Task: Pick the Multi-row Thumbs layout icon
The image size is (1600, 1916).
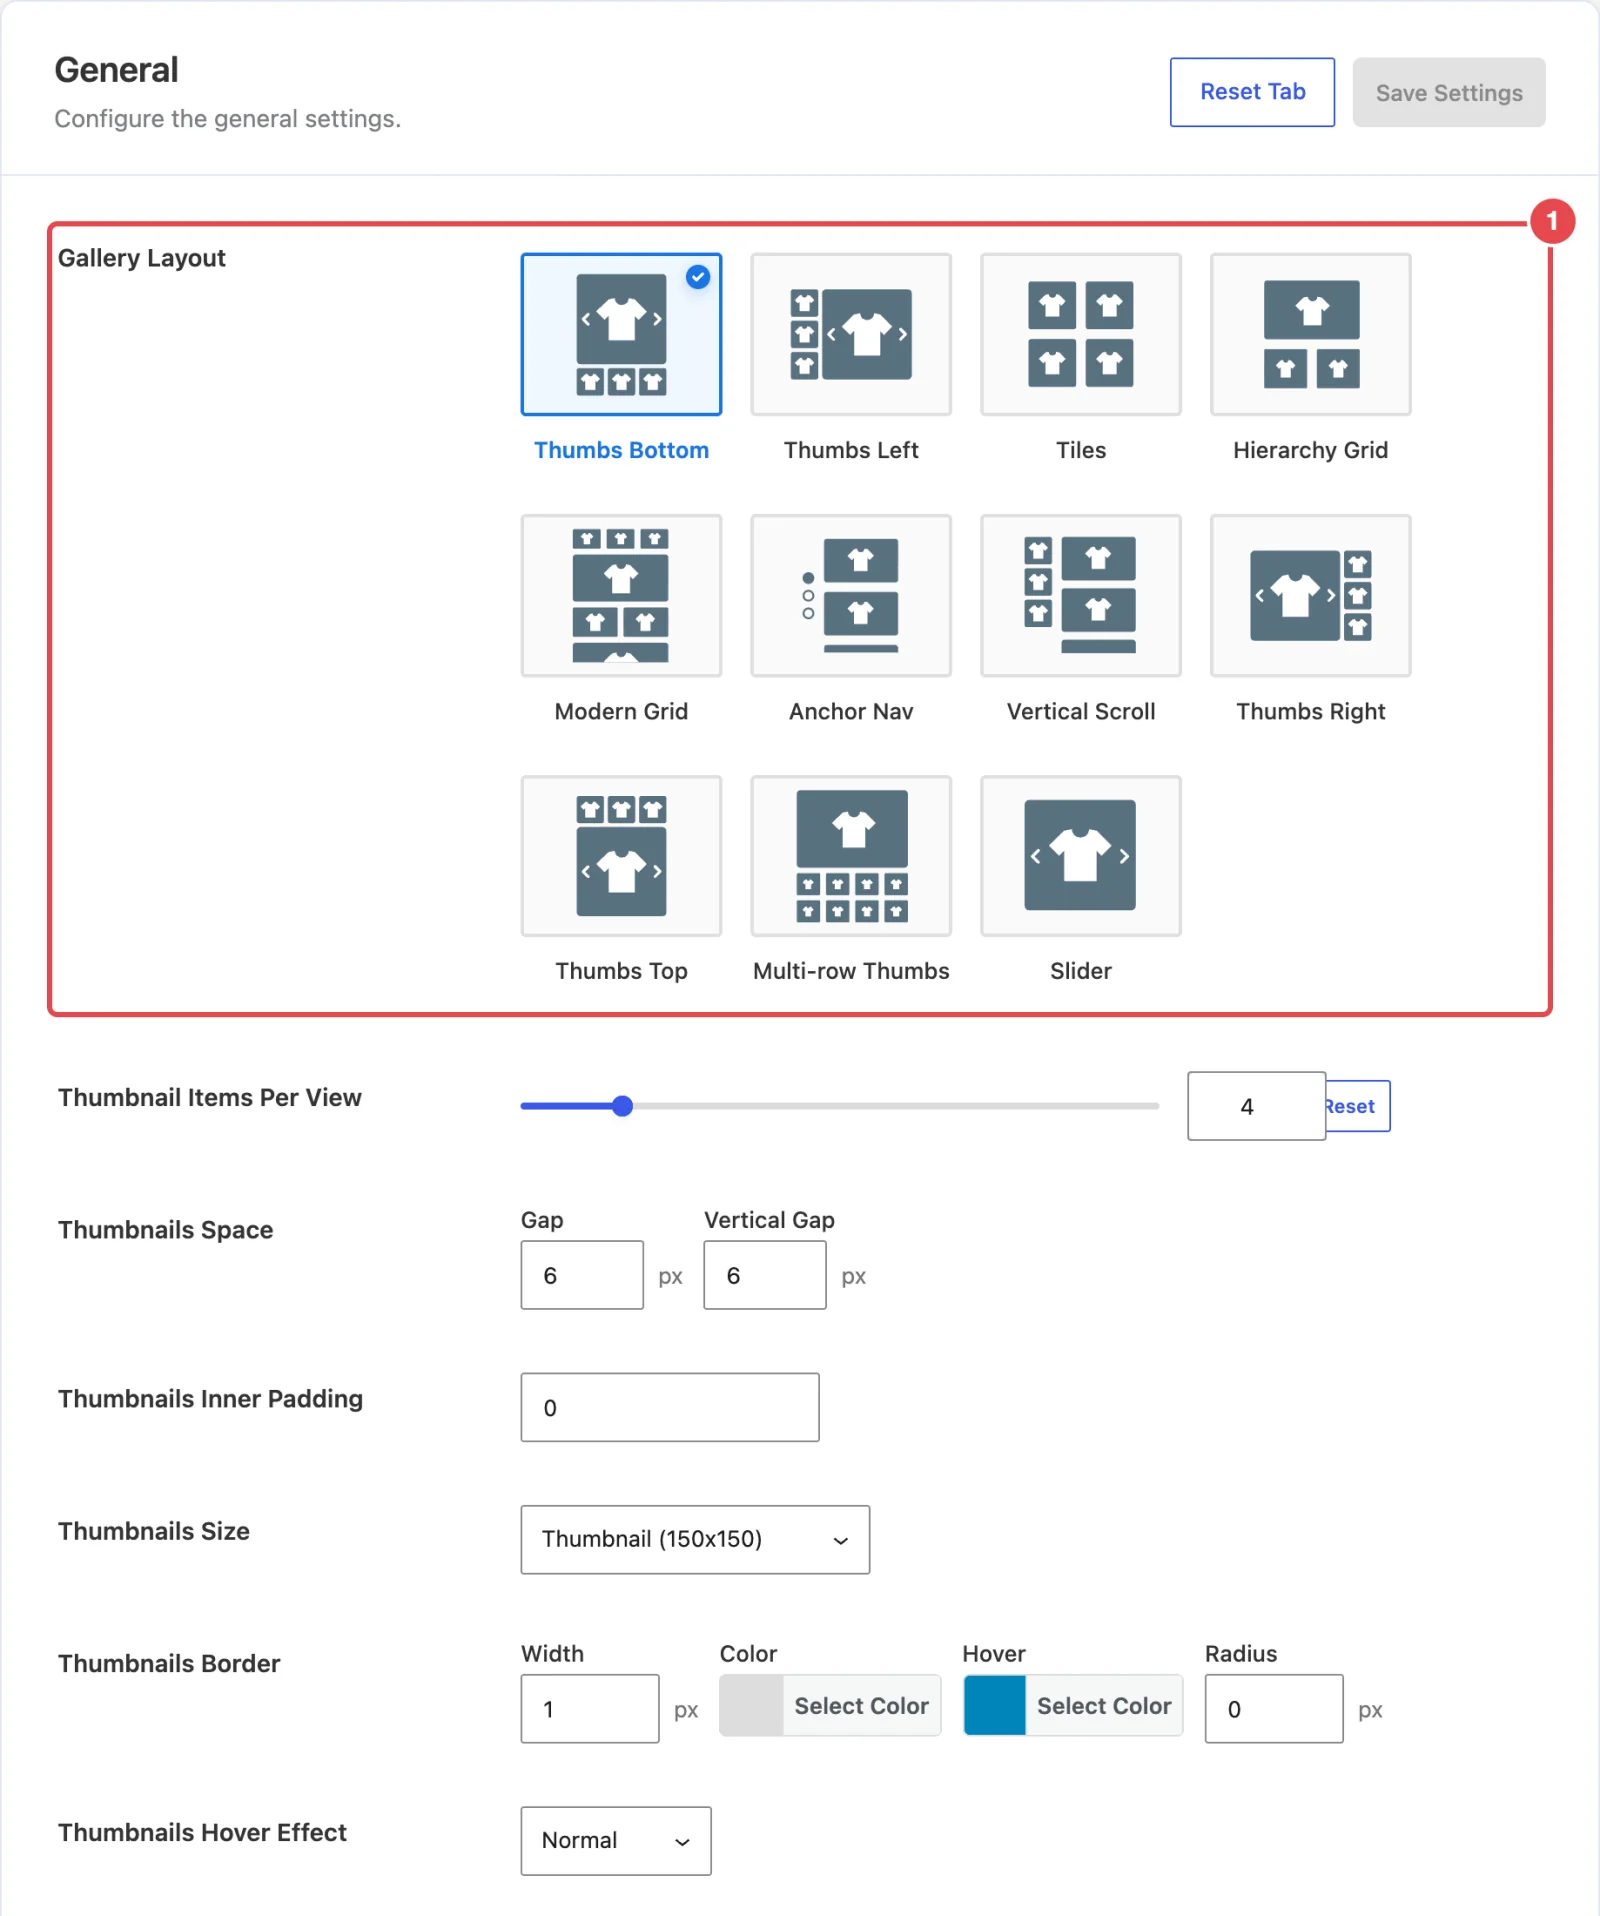Action: tap(851, 856)
